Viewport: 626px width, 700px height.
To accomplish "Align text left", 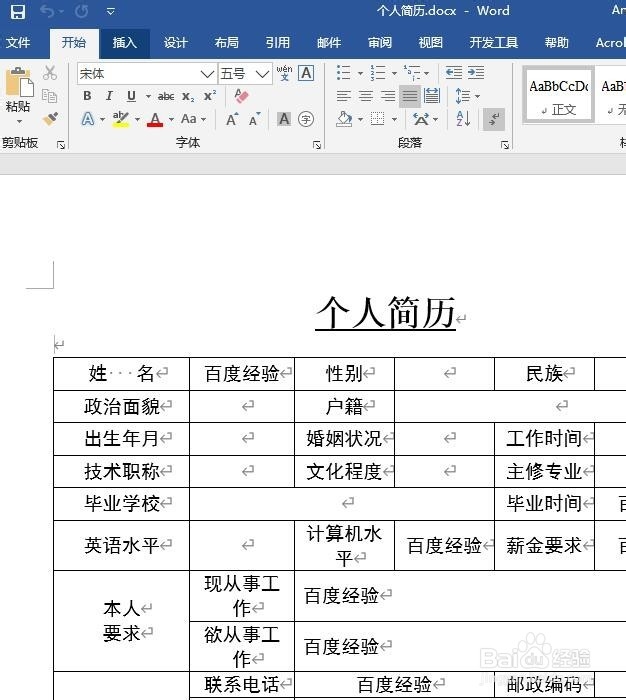I will 343,96.
